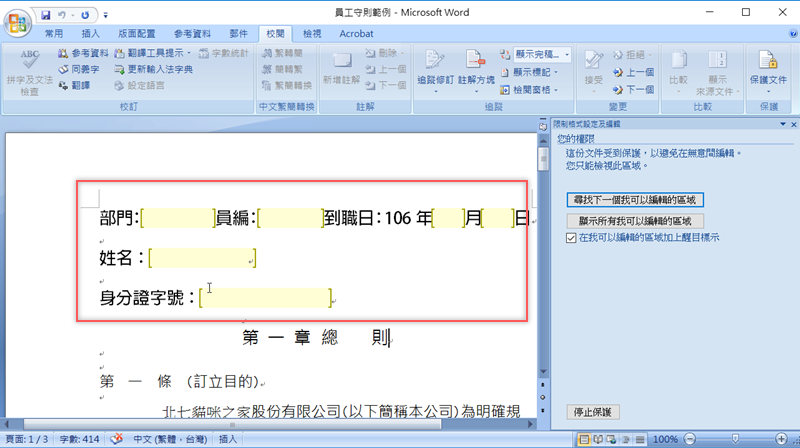Open 同義字 thesaurus

point(79,69)
